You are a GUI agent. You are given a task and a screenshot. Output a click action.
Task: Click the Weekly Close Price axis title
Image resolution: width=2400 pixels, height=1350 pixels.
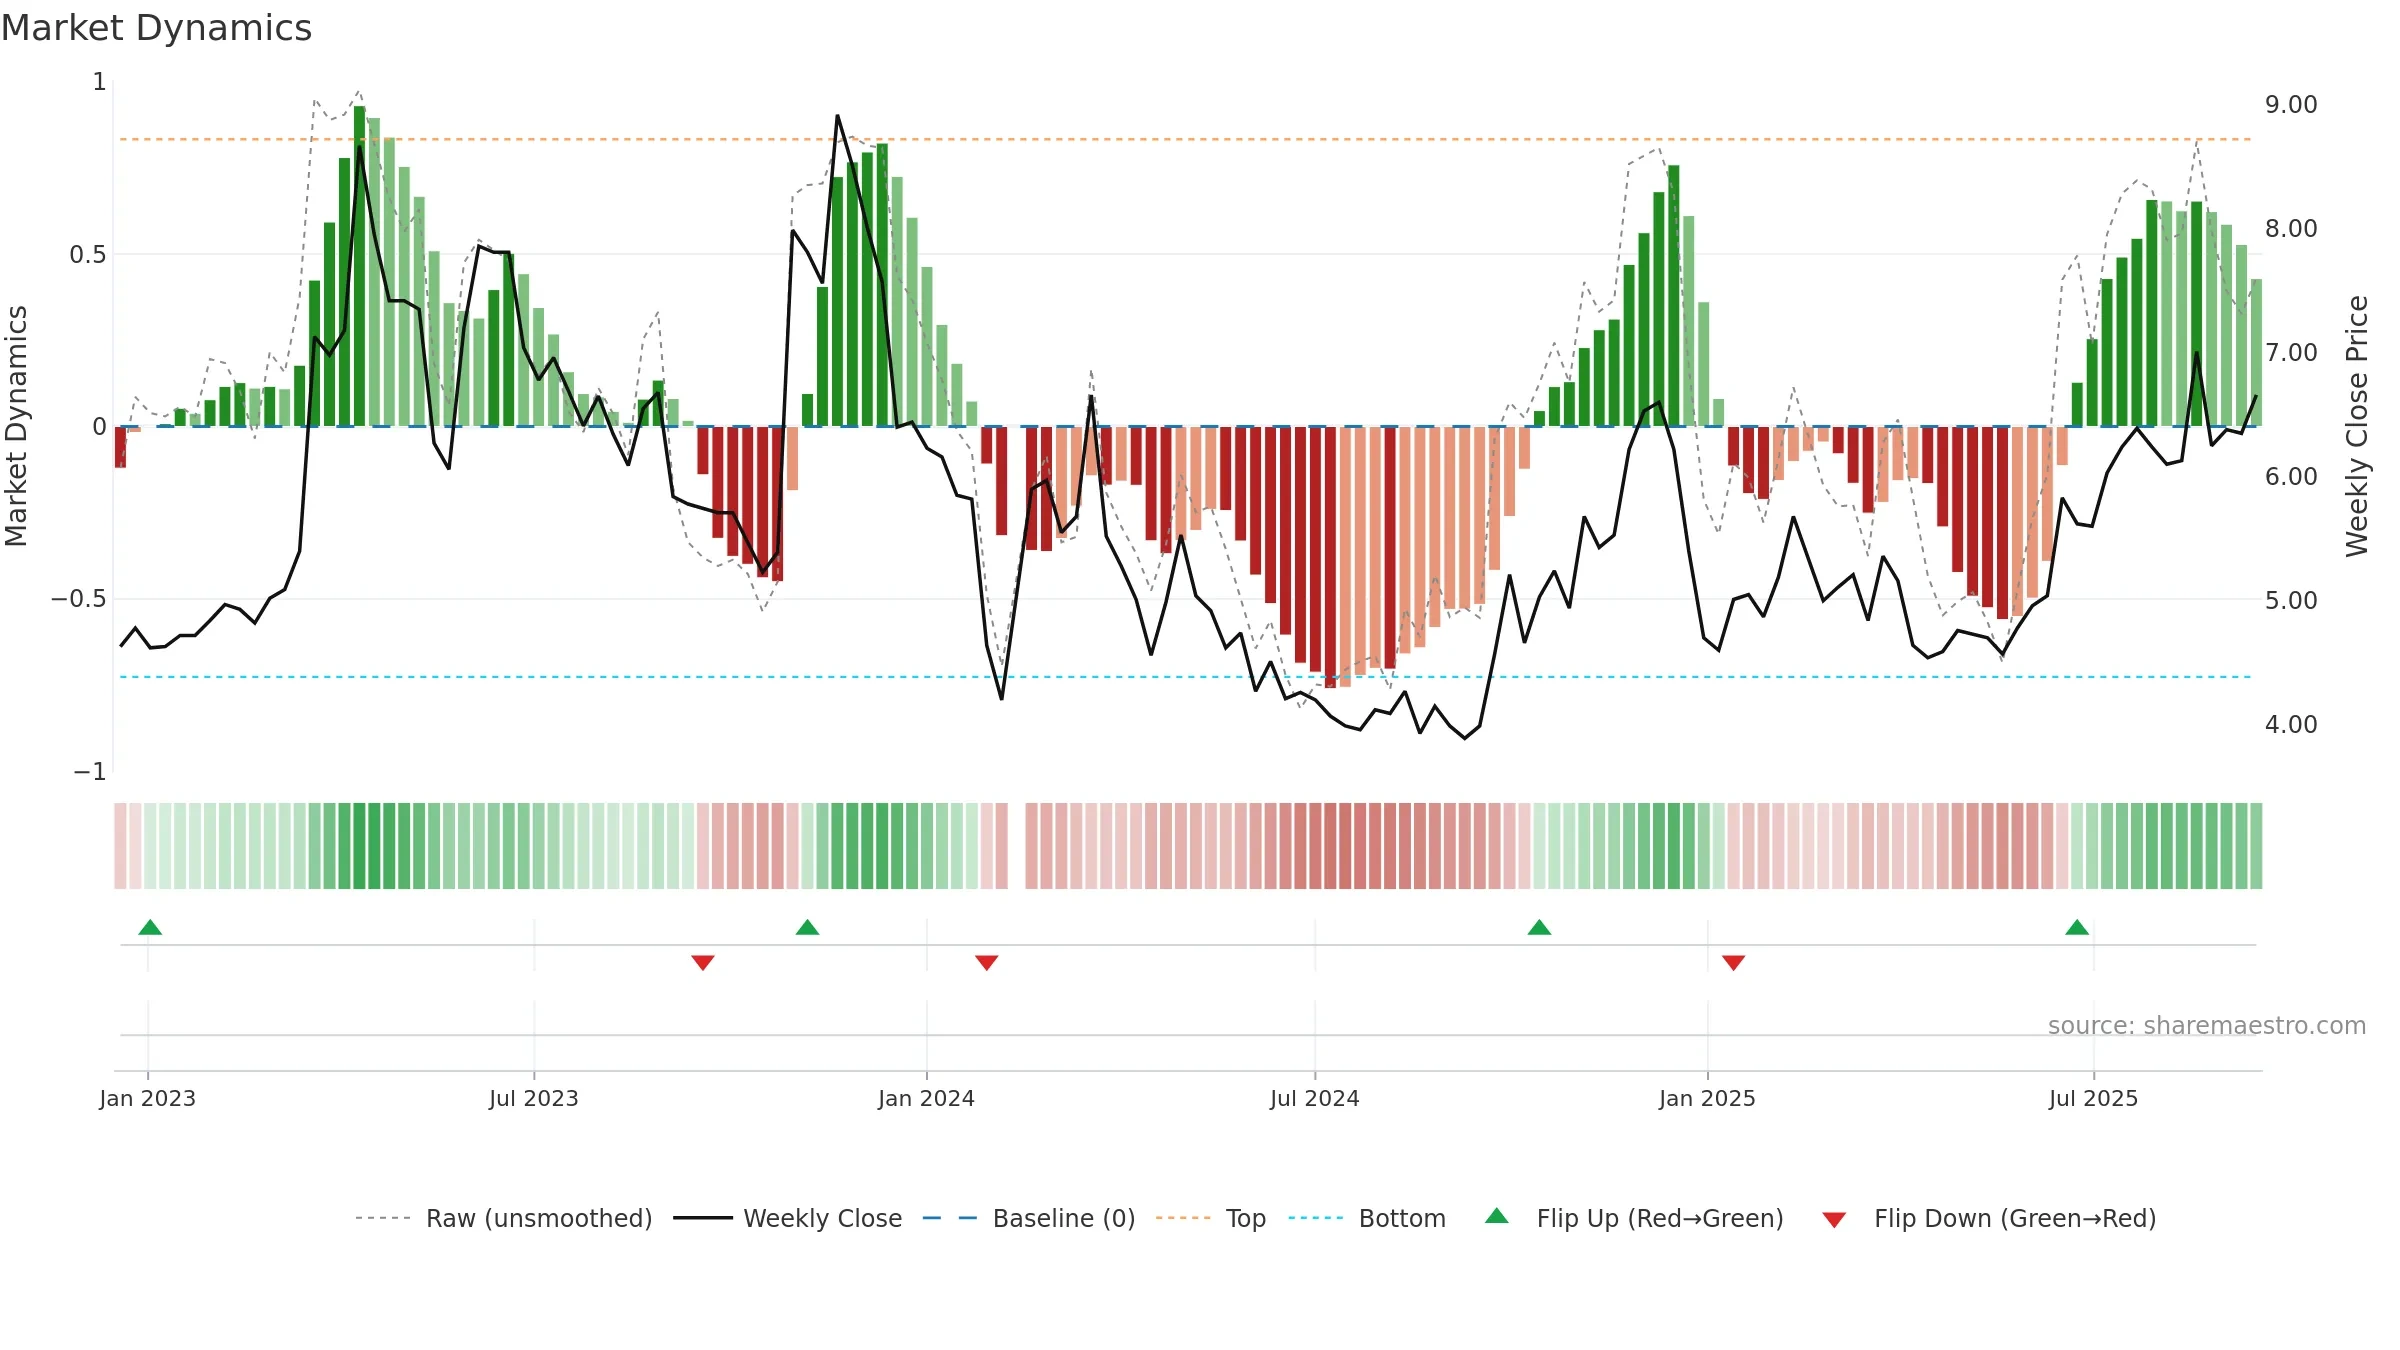[x=2357, y=426]
